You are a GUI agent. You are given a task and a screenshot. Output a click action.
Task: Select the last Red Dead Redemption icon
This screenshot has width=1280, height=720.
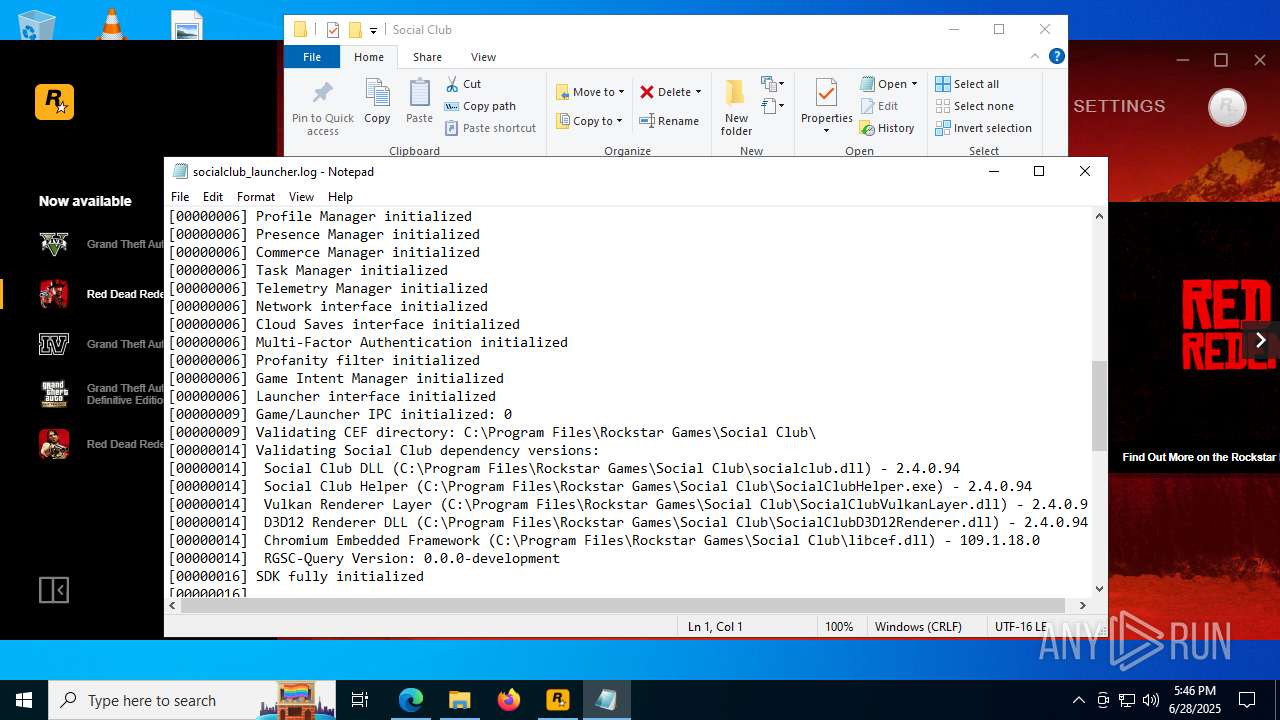coord(54,444)
